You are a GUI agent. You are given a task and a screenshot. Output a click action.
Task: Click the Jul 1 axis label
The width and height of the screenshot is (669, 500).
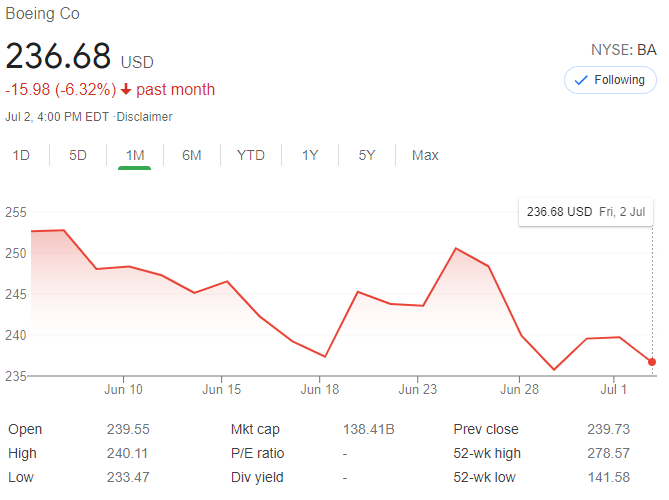coord(614,390)
